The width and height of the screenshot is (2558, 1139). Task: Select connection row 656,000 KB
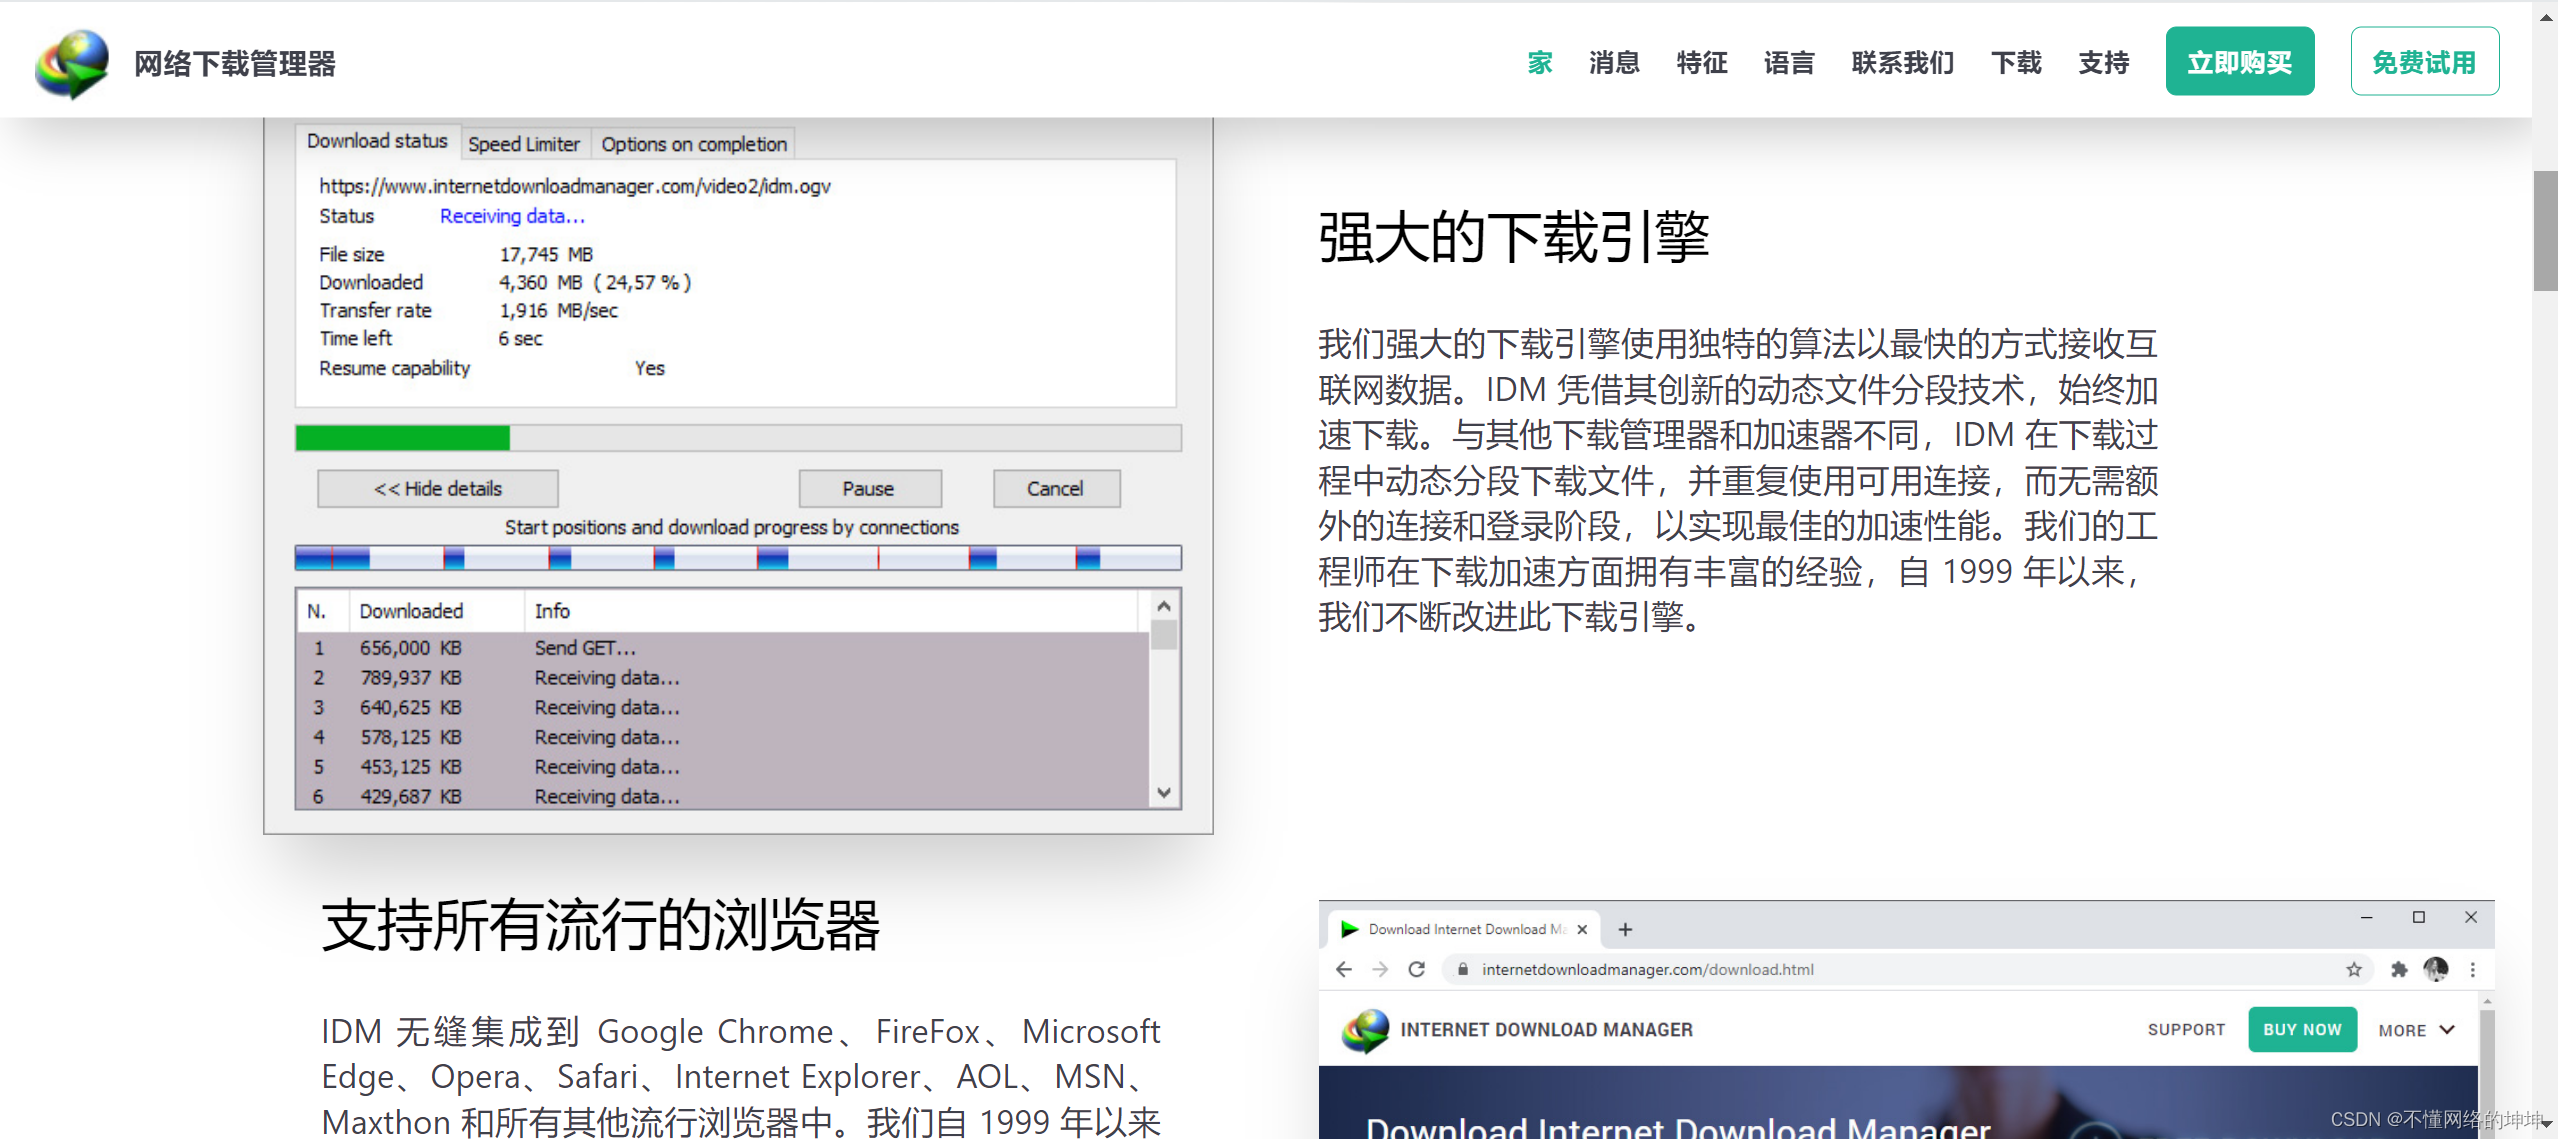tap(723, 648)
